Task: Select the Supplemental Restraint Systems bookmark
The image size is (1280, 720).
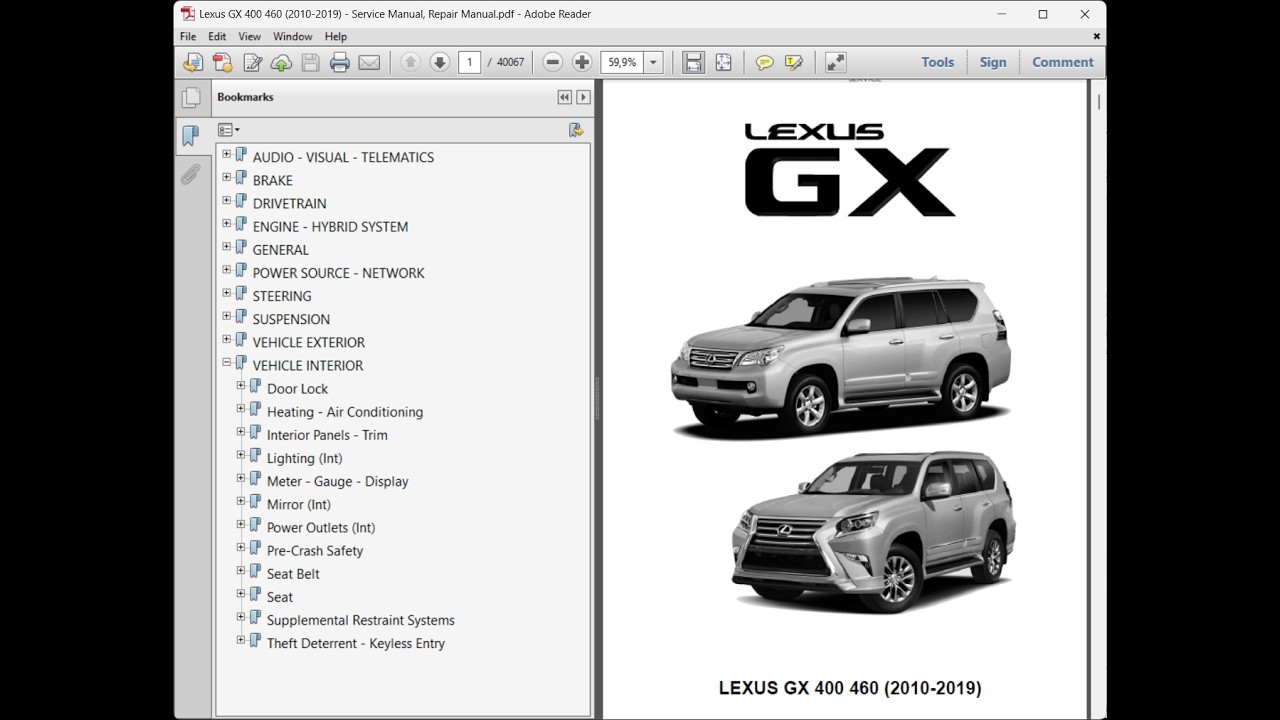Action: 360,620
